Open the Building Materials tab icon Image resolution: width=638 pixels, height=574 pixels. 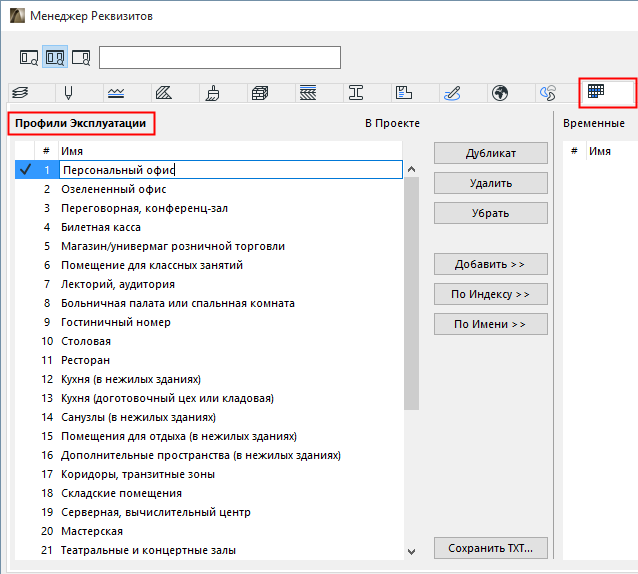260,93
